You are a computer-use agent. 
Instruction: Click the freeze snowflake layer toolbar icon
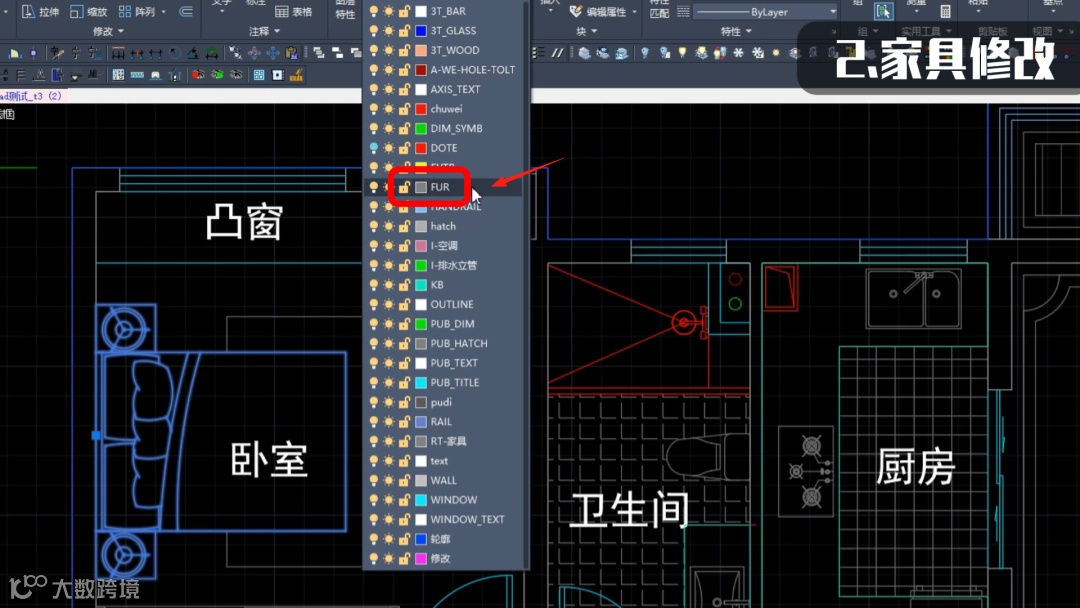click(x=738, y=52)
